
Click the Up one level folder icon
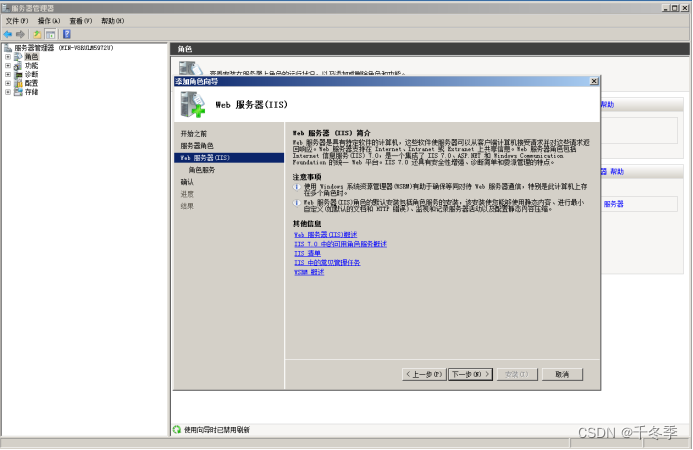37,34
